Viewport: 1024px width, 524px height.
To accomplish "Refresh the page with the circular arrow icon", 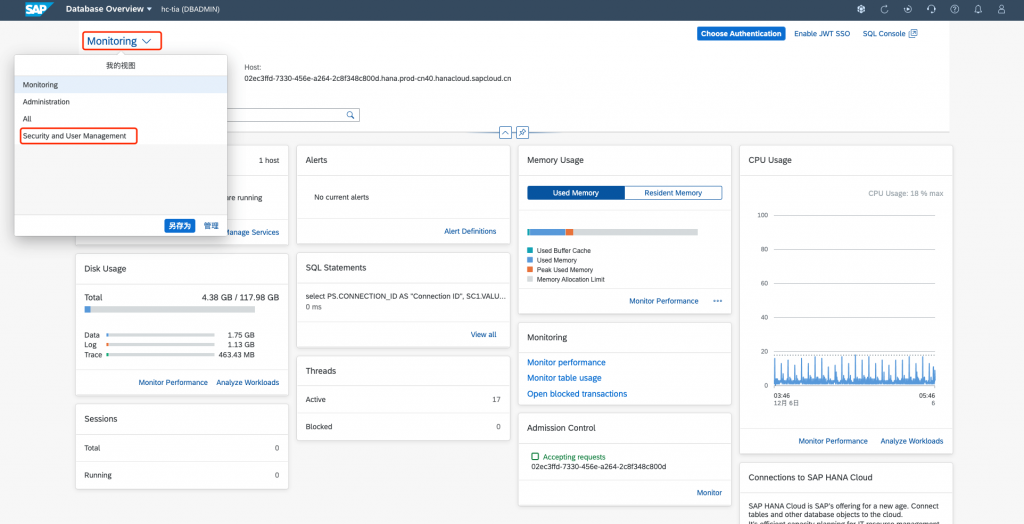I will point(884,9).
